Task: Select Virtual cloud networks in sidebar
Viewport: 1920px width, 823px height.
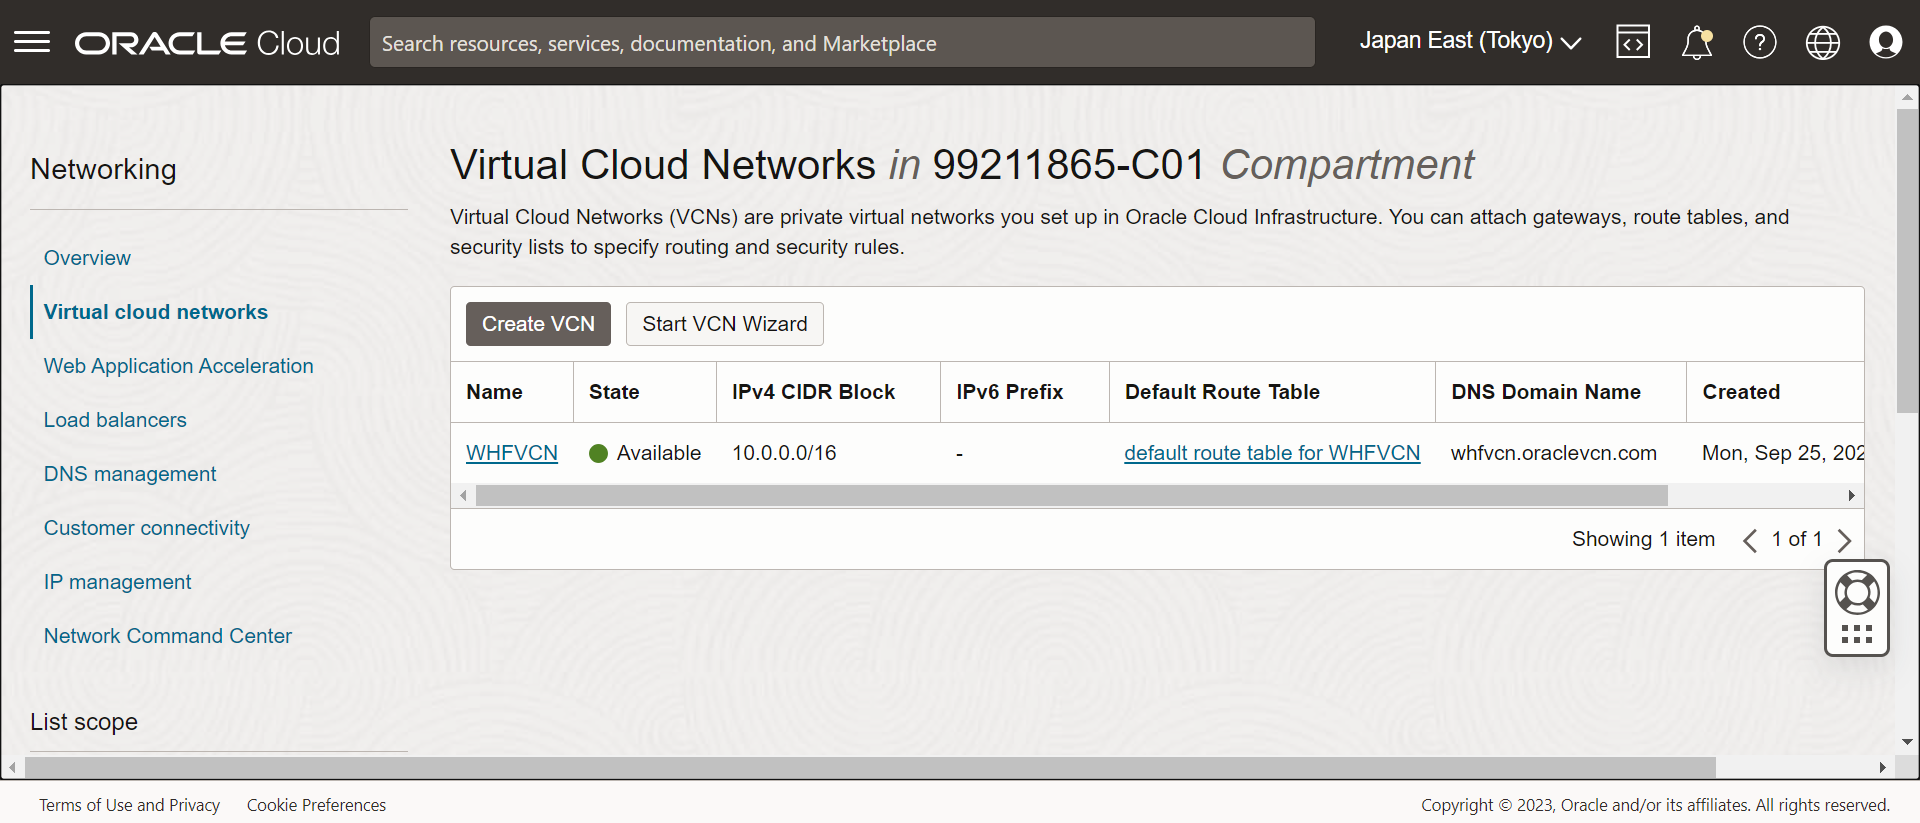Action: point(156,312)
